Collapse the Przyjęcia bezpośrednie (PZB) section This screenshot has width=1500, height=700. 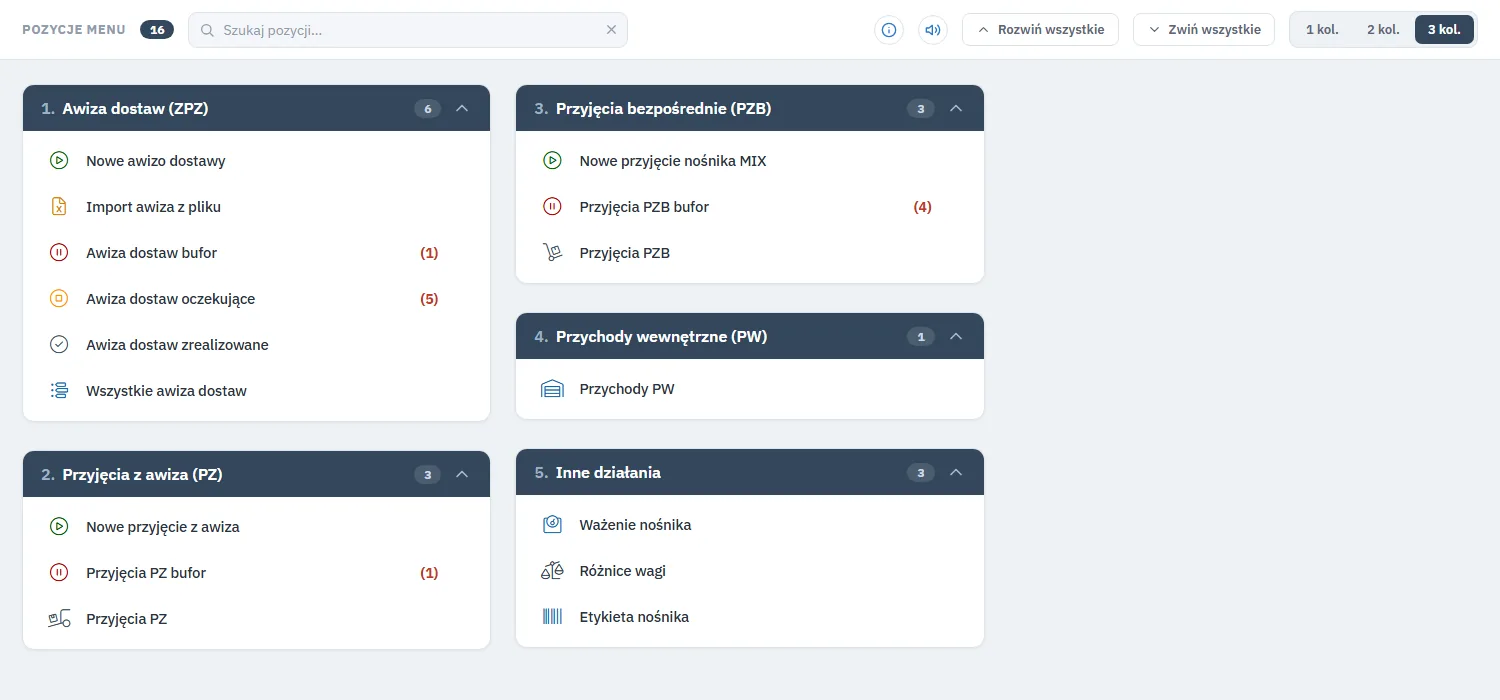pyautogui.click(x=955, y=109)
